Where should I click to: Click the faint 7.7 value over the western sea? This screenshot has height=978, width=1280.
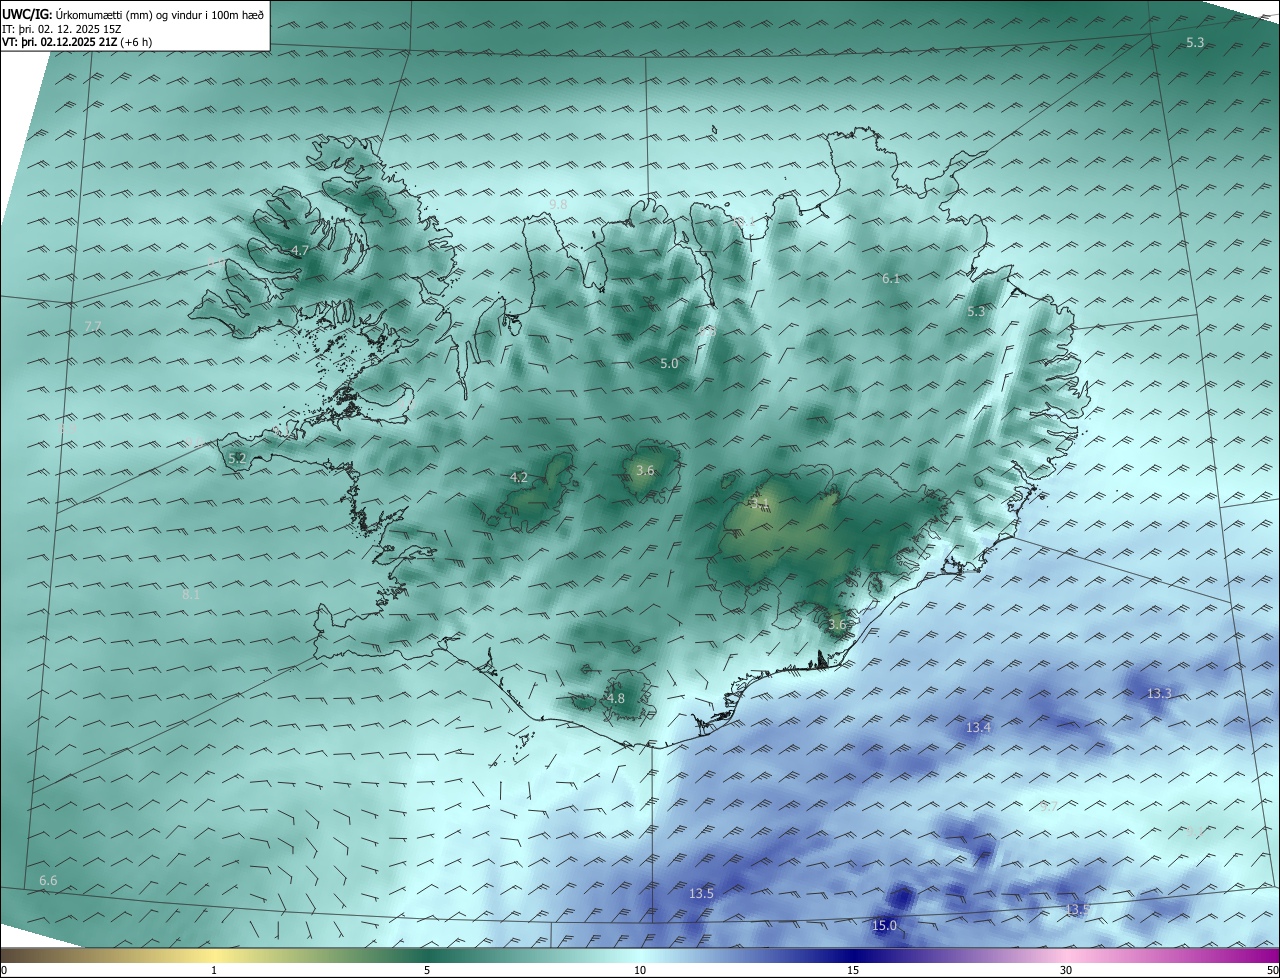pos(93,327)
